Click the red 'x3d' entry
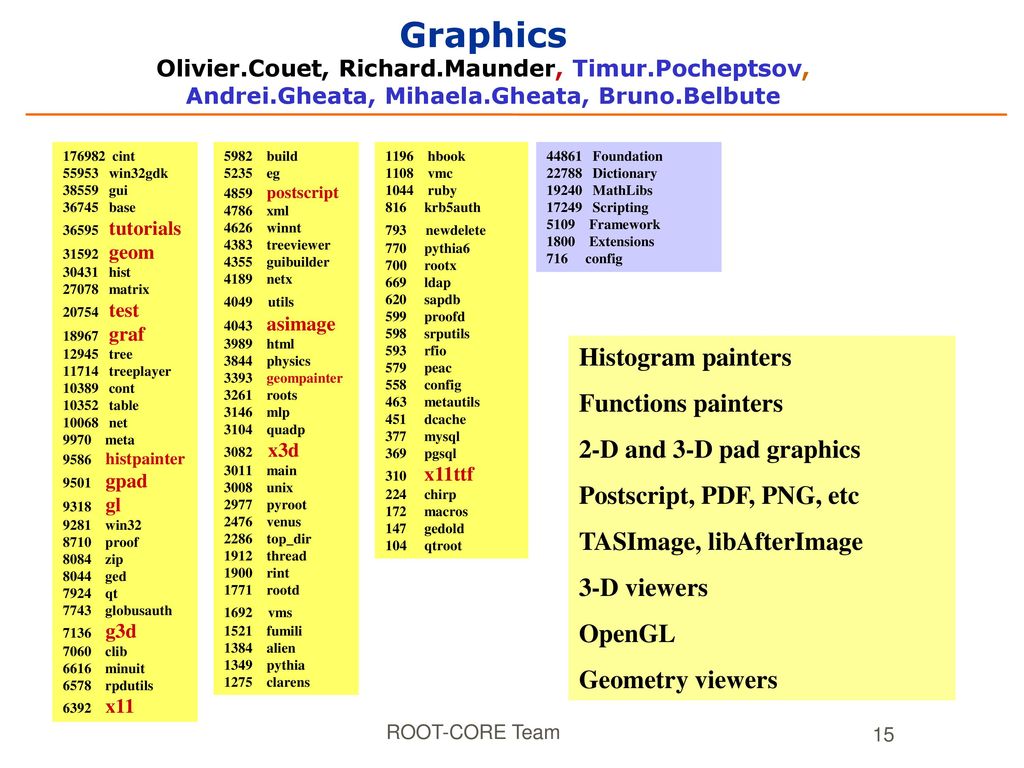This screenshot has width=1024, height=768. (x=283, y=451)
